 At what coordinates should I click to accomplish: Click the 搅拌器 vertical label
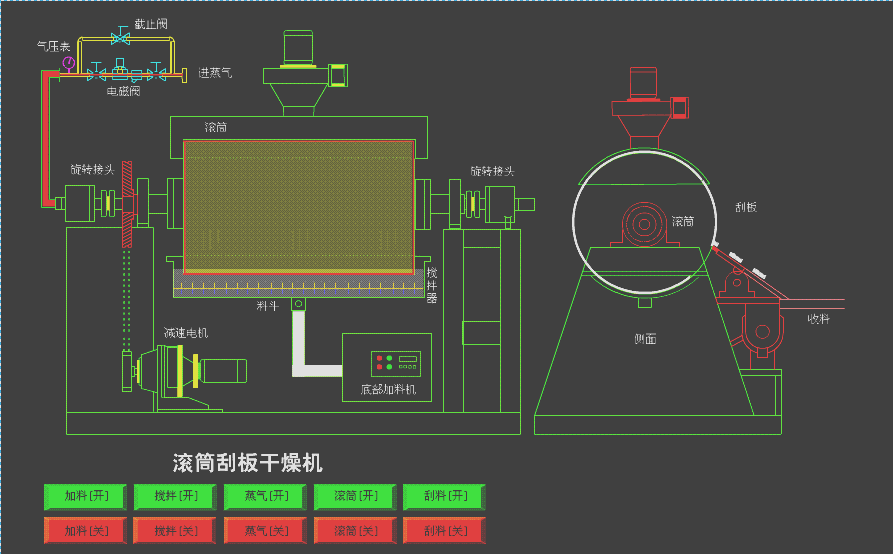coord(432,285)
